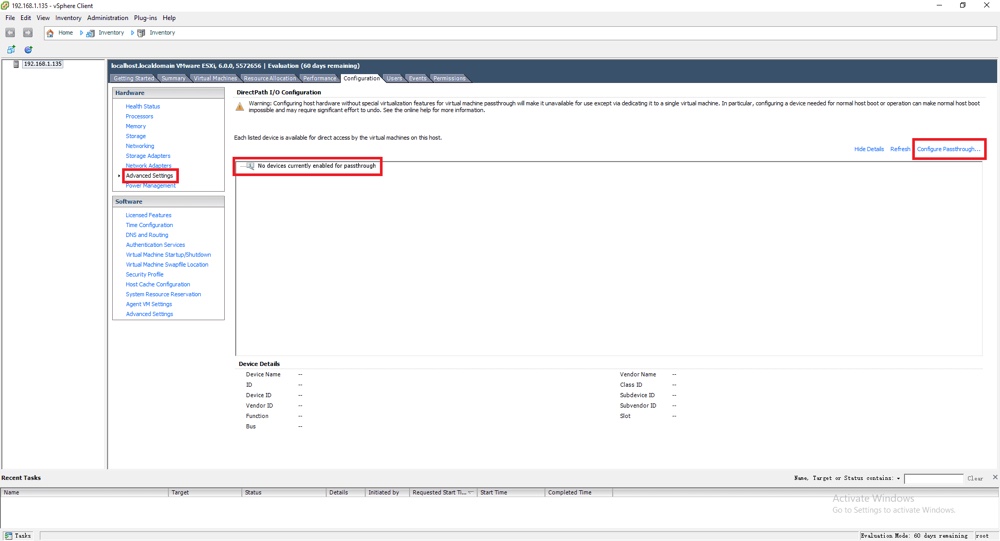This screenshot has height=541, width=1000.
Task: Open Agent VM Settings link
Action: tap(149, 304)
